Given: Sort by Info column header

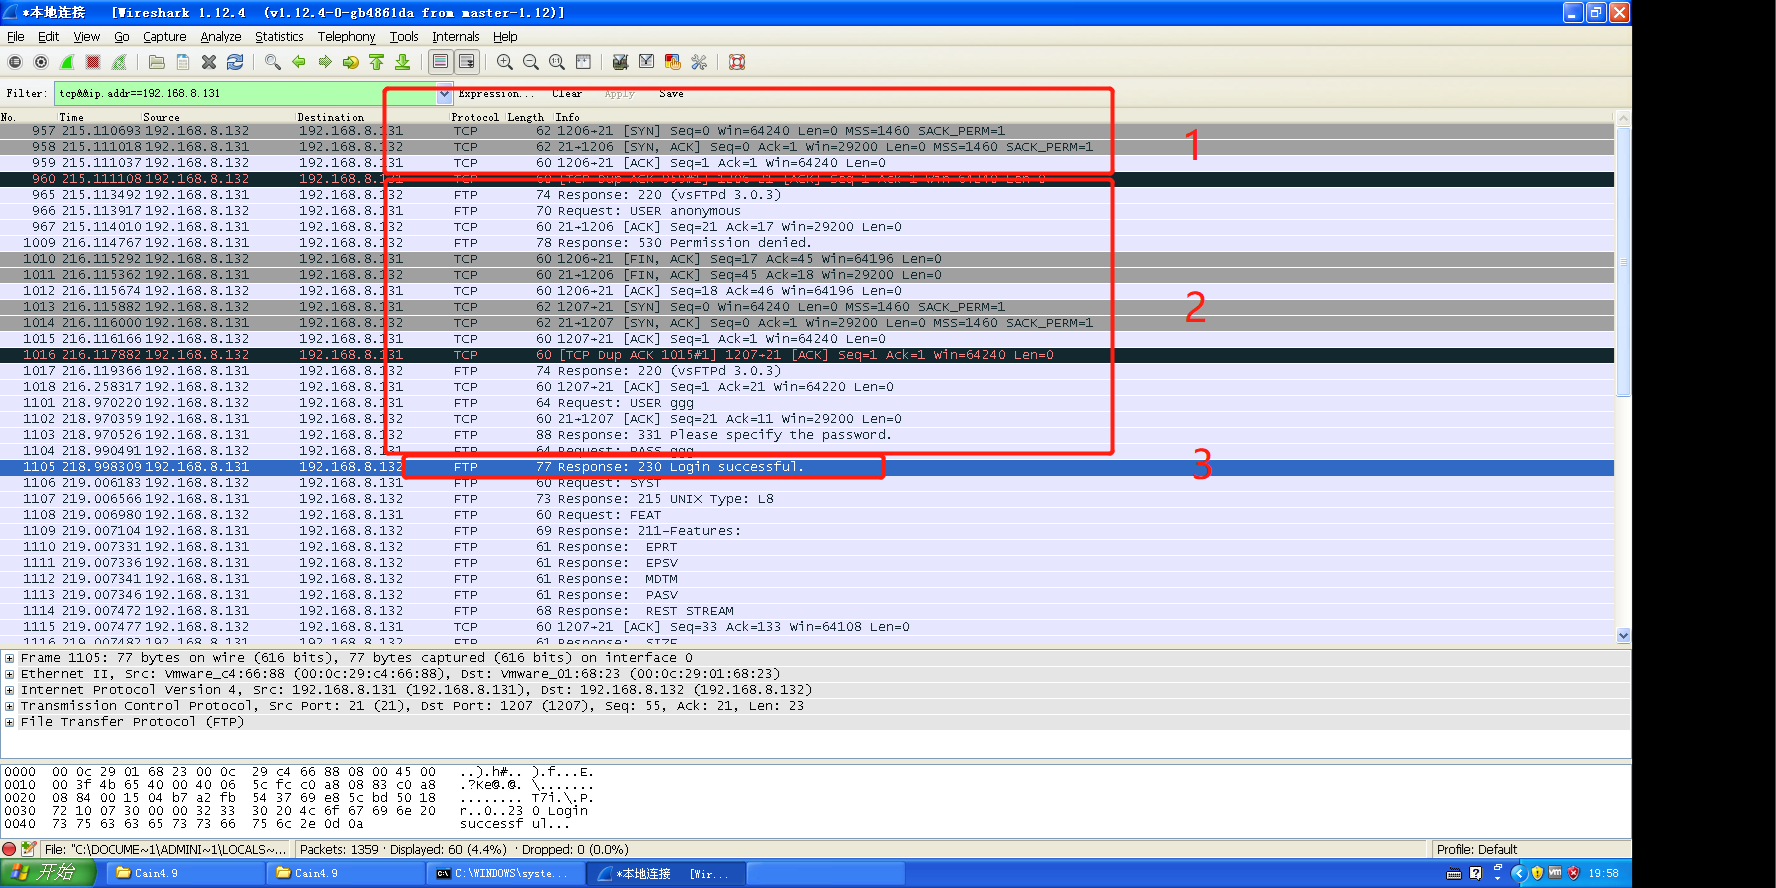Looking at the screenshot, I should point(567,117).
